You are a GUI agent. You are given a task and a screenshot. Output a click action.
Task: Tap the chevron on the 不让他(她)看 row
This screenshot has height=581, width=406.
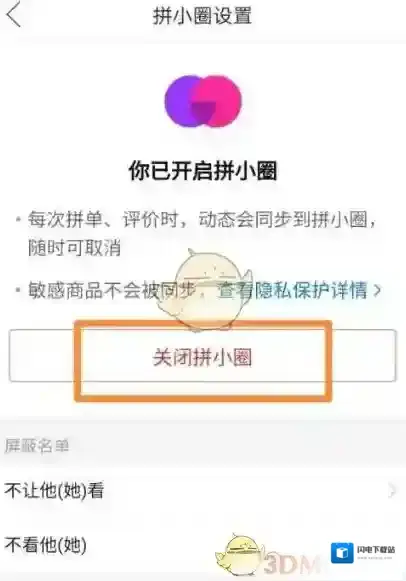[x=392, y=490]
